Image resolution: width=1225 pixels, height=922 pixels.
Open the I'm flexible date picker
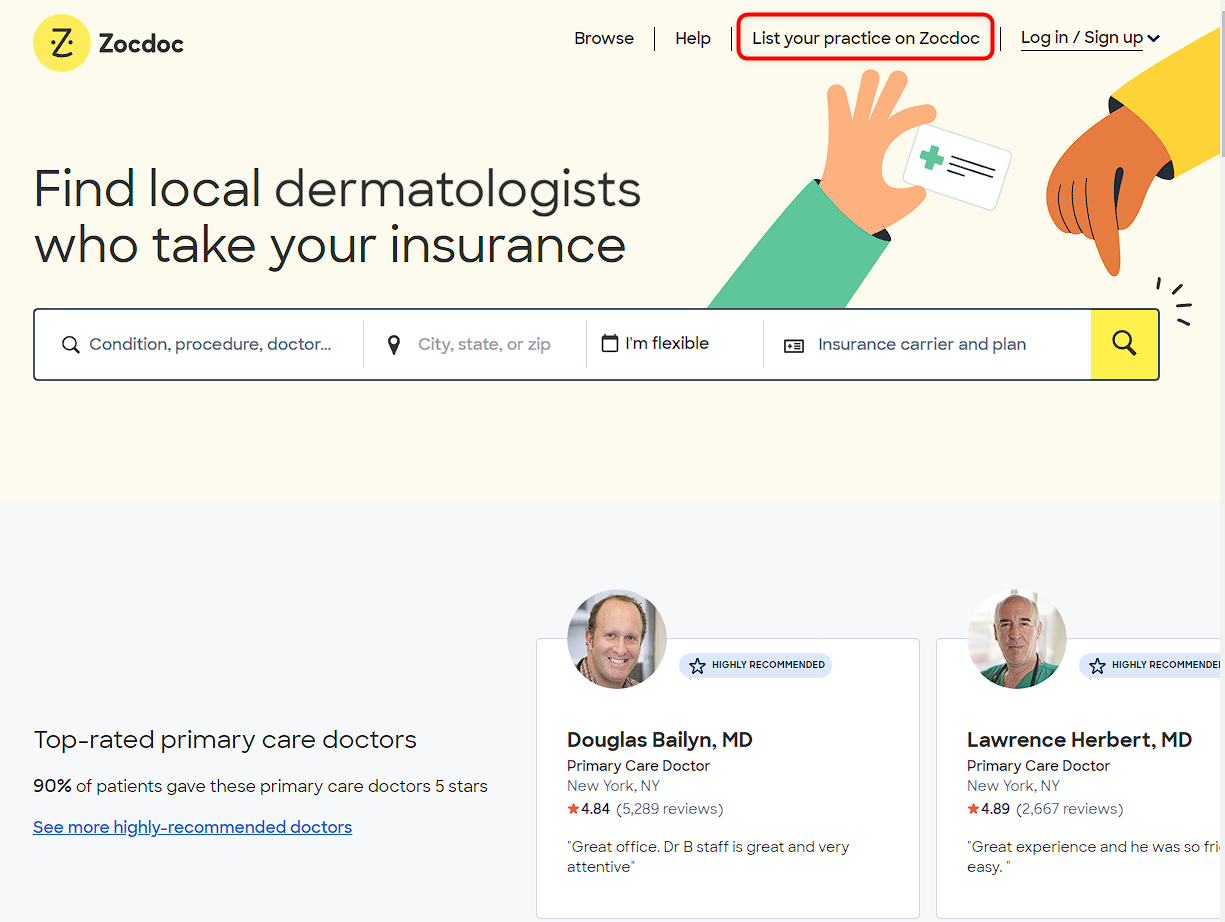(x=674, y=344)
